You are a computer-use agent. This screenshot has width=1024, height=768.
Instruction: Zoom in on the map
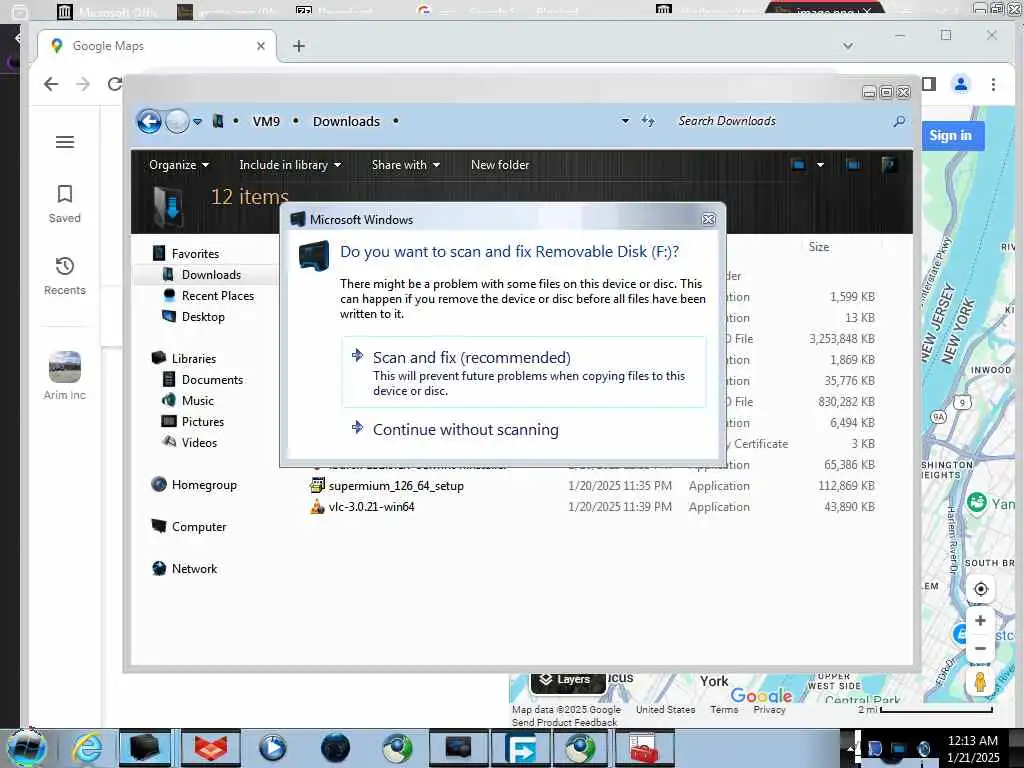pos(980,620)
